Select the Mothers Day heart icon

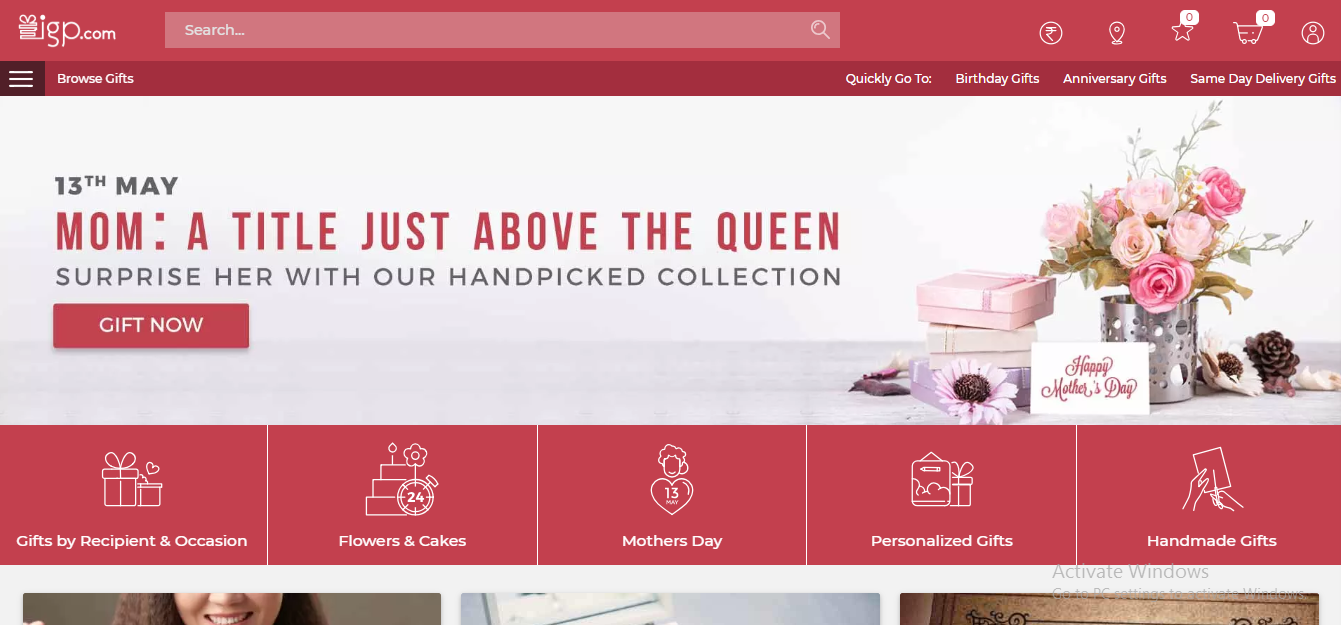coord(672,480)
